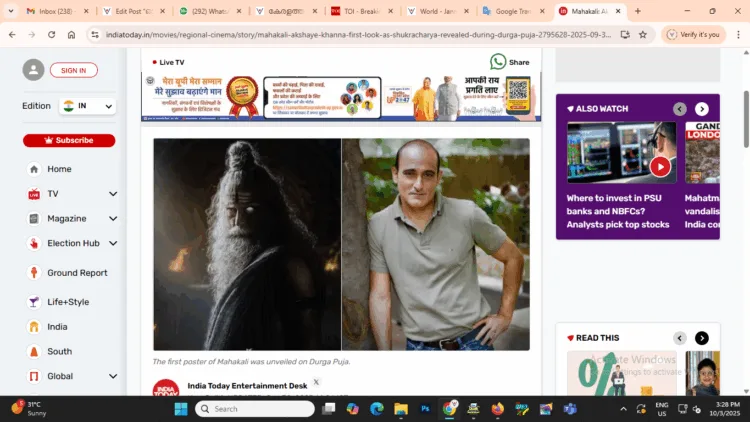Click the Election Hub icon

tap(34, 243)
